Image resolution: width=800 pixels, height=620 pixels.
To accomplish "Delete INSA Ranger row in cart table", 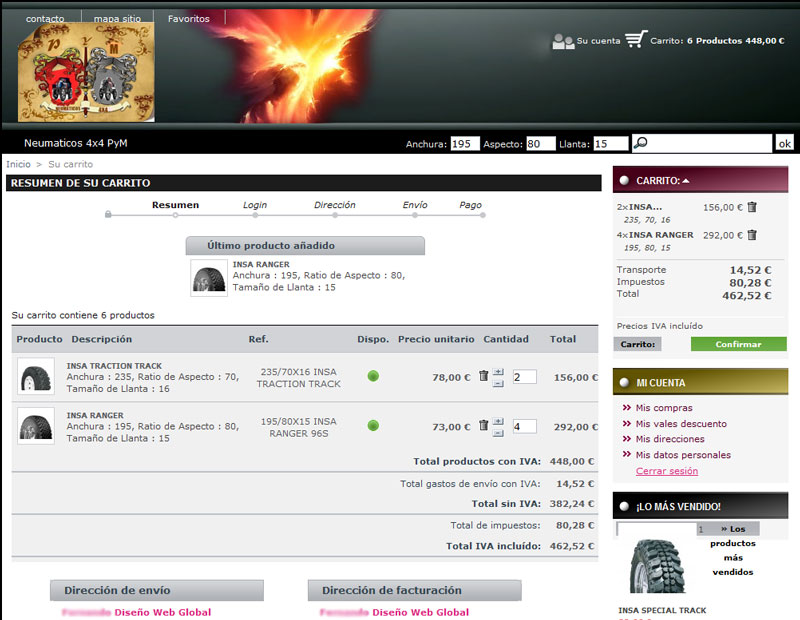I will pos(483,425).
